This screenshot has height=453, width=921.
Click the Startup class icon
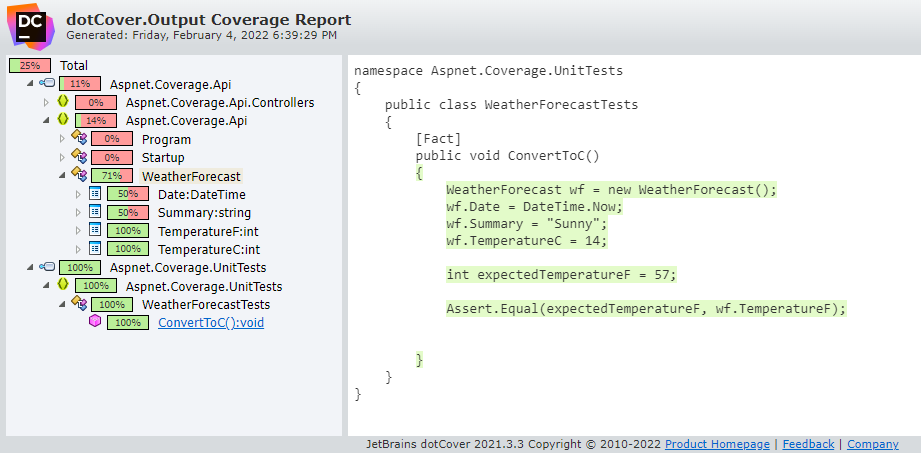pyautogui.click(x=79, y=157)
